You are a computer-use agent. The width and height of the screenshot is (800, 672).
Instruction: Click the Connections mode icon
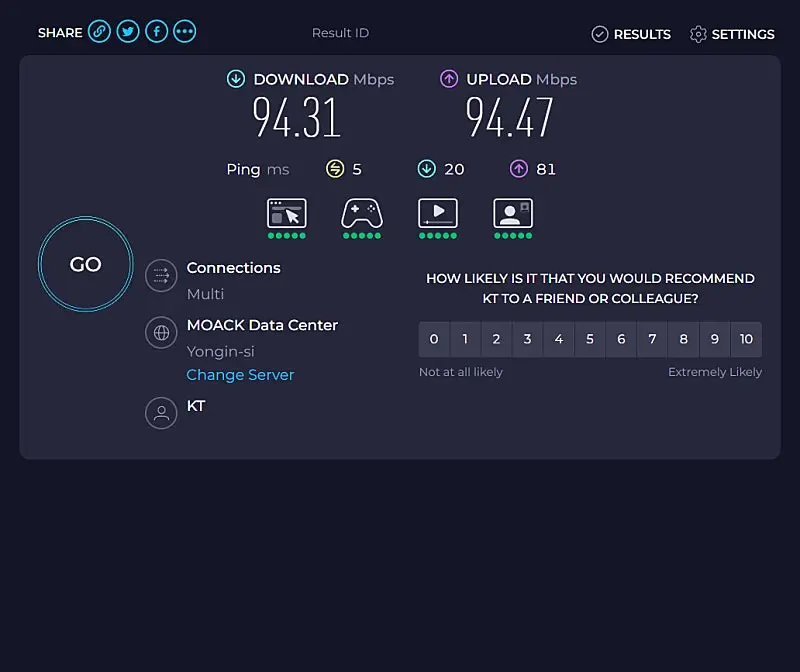pos(161,276)
